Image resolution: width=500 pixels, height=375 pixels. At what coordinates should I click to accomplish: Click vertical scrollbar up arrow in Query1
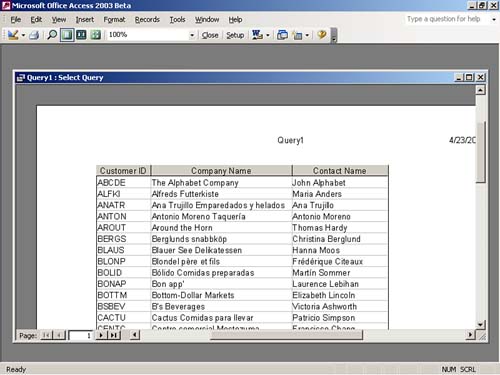pos(480,90)
